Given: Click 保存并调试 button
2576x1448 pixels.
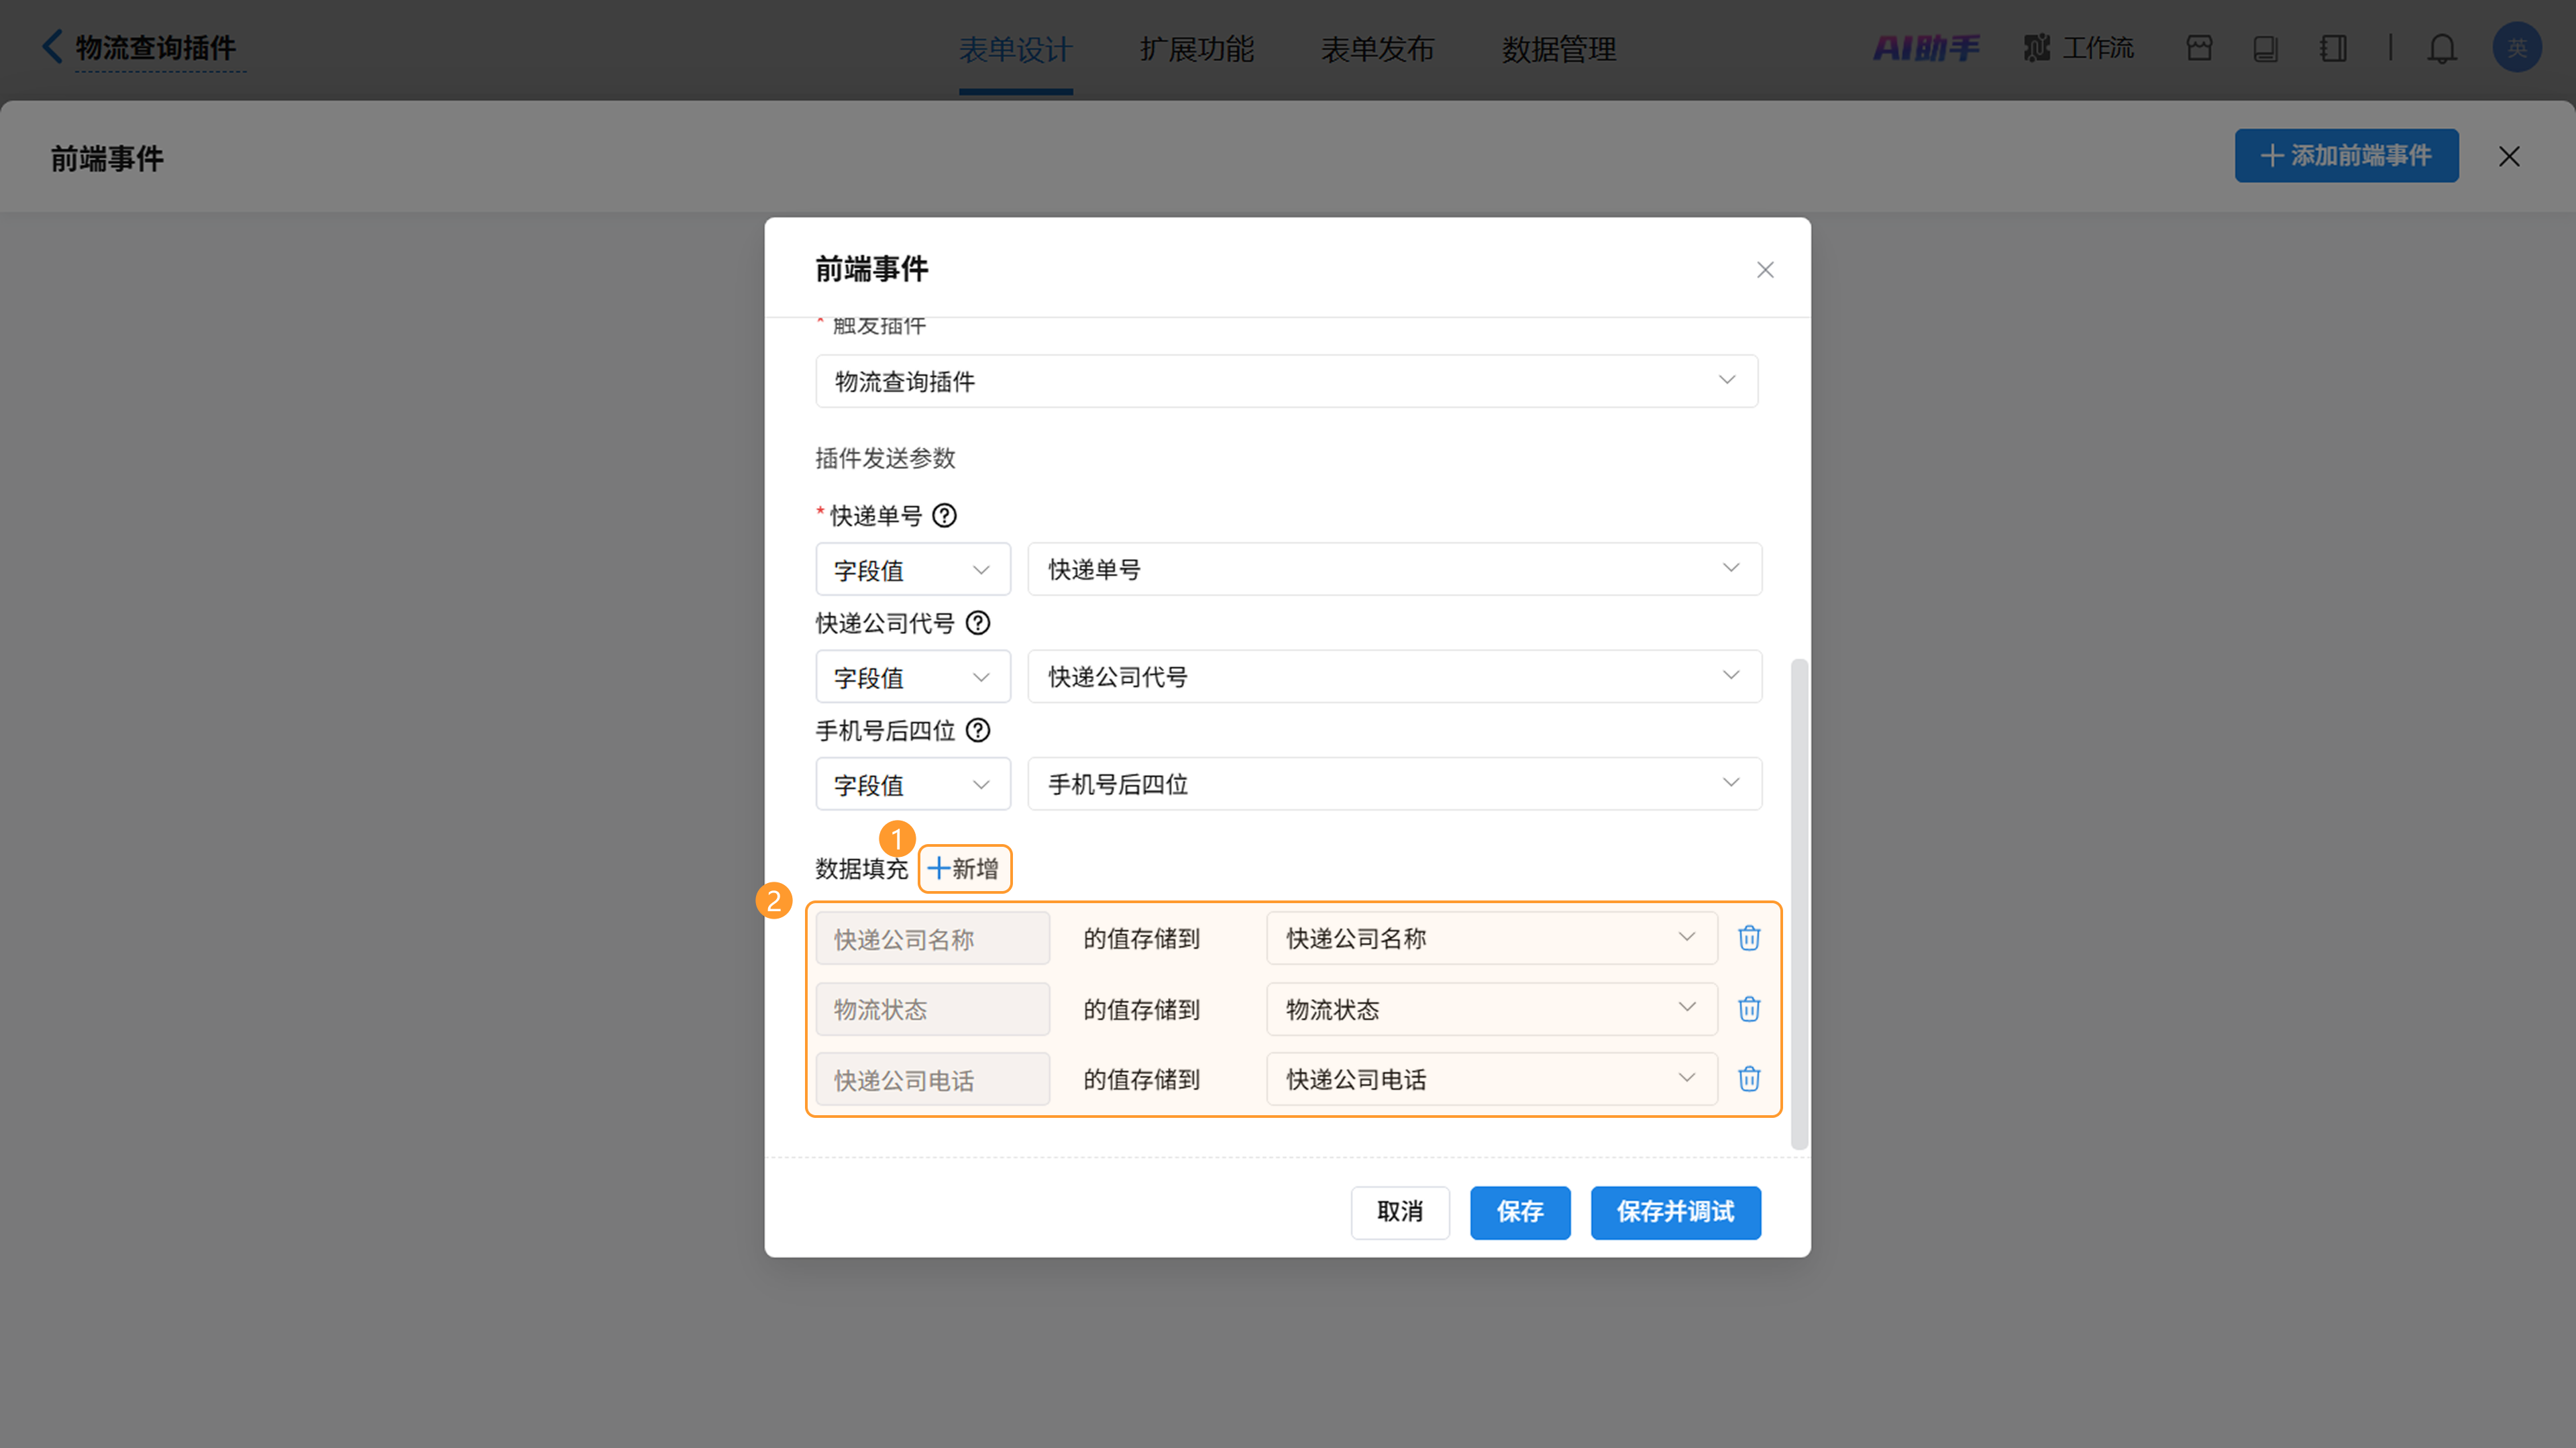Looking at the screenshot, I should tap(1675, 1212).
